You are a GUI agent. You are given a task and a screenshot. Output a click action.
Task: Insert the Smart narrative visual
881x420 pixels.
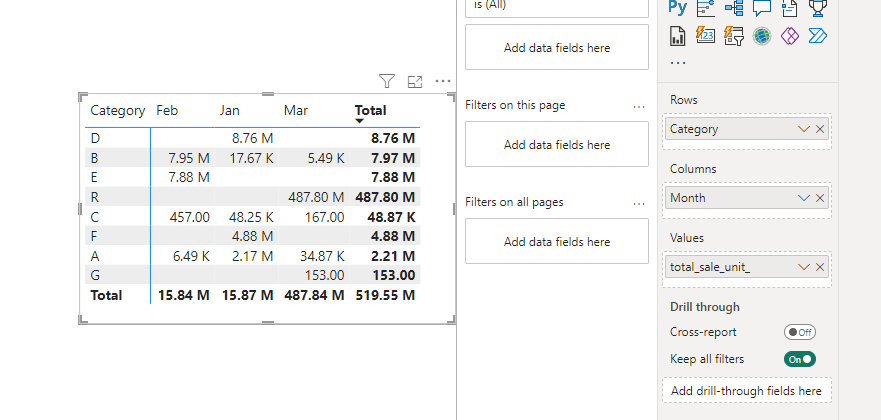tap(790, 8)
